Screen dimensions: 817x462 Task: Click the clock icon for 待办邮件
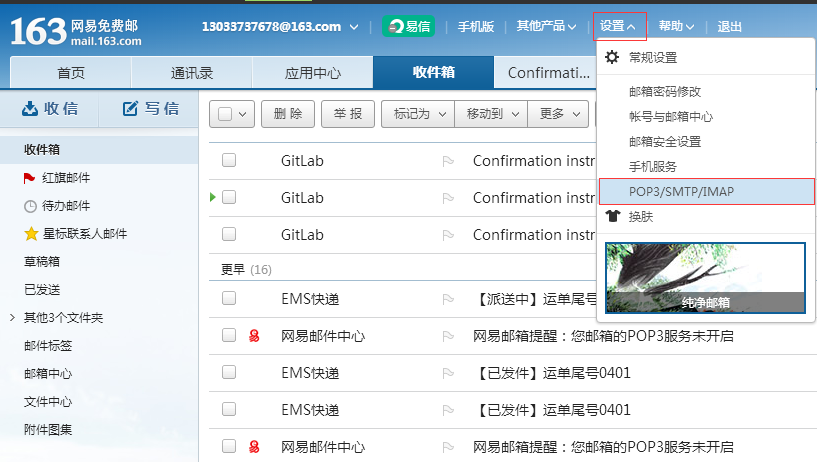point(30,206)
